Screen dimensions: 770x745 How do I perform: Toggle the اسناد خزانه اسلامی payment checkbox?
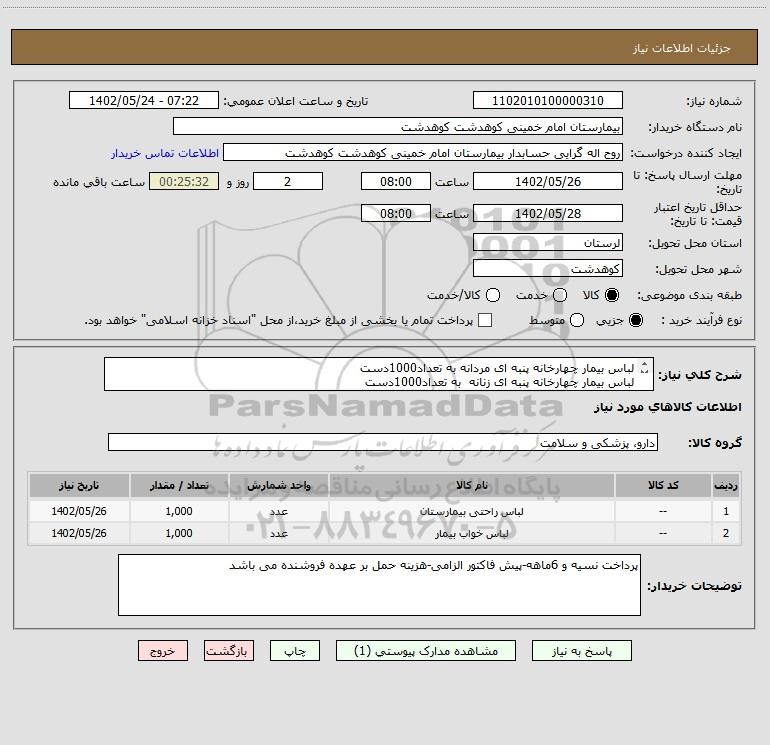coord(485,320)
